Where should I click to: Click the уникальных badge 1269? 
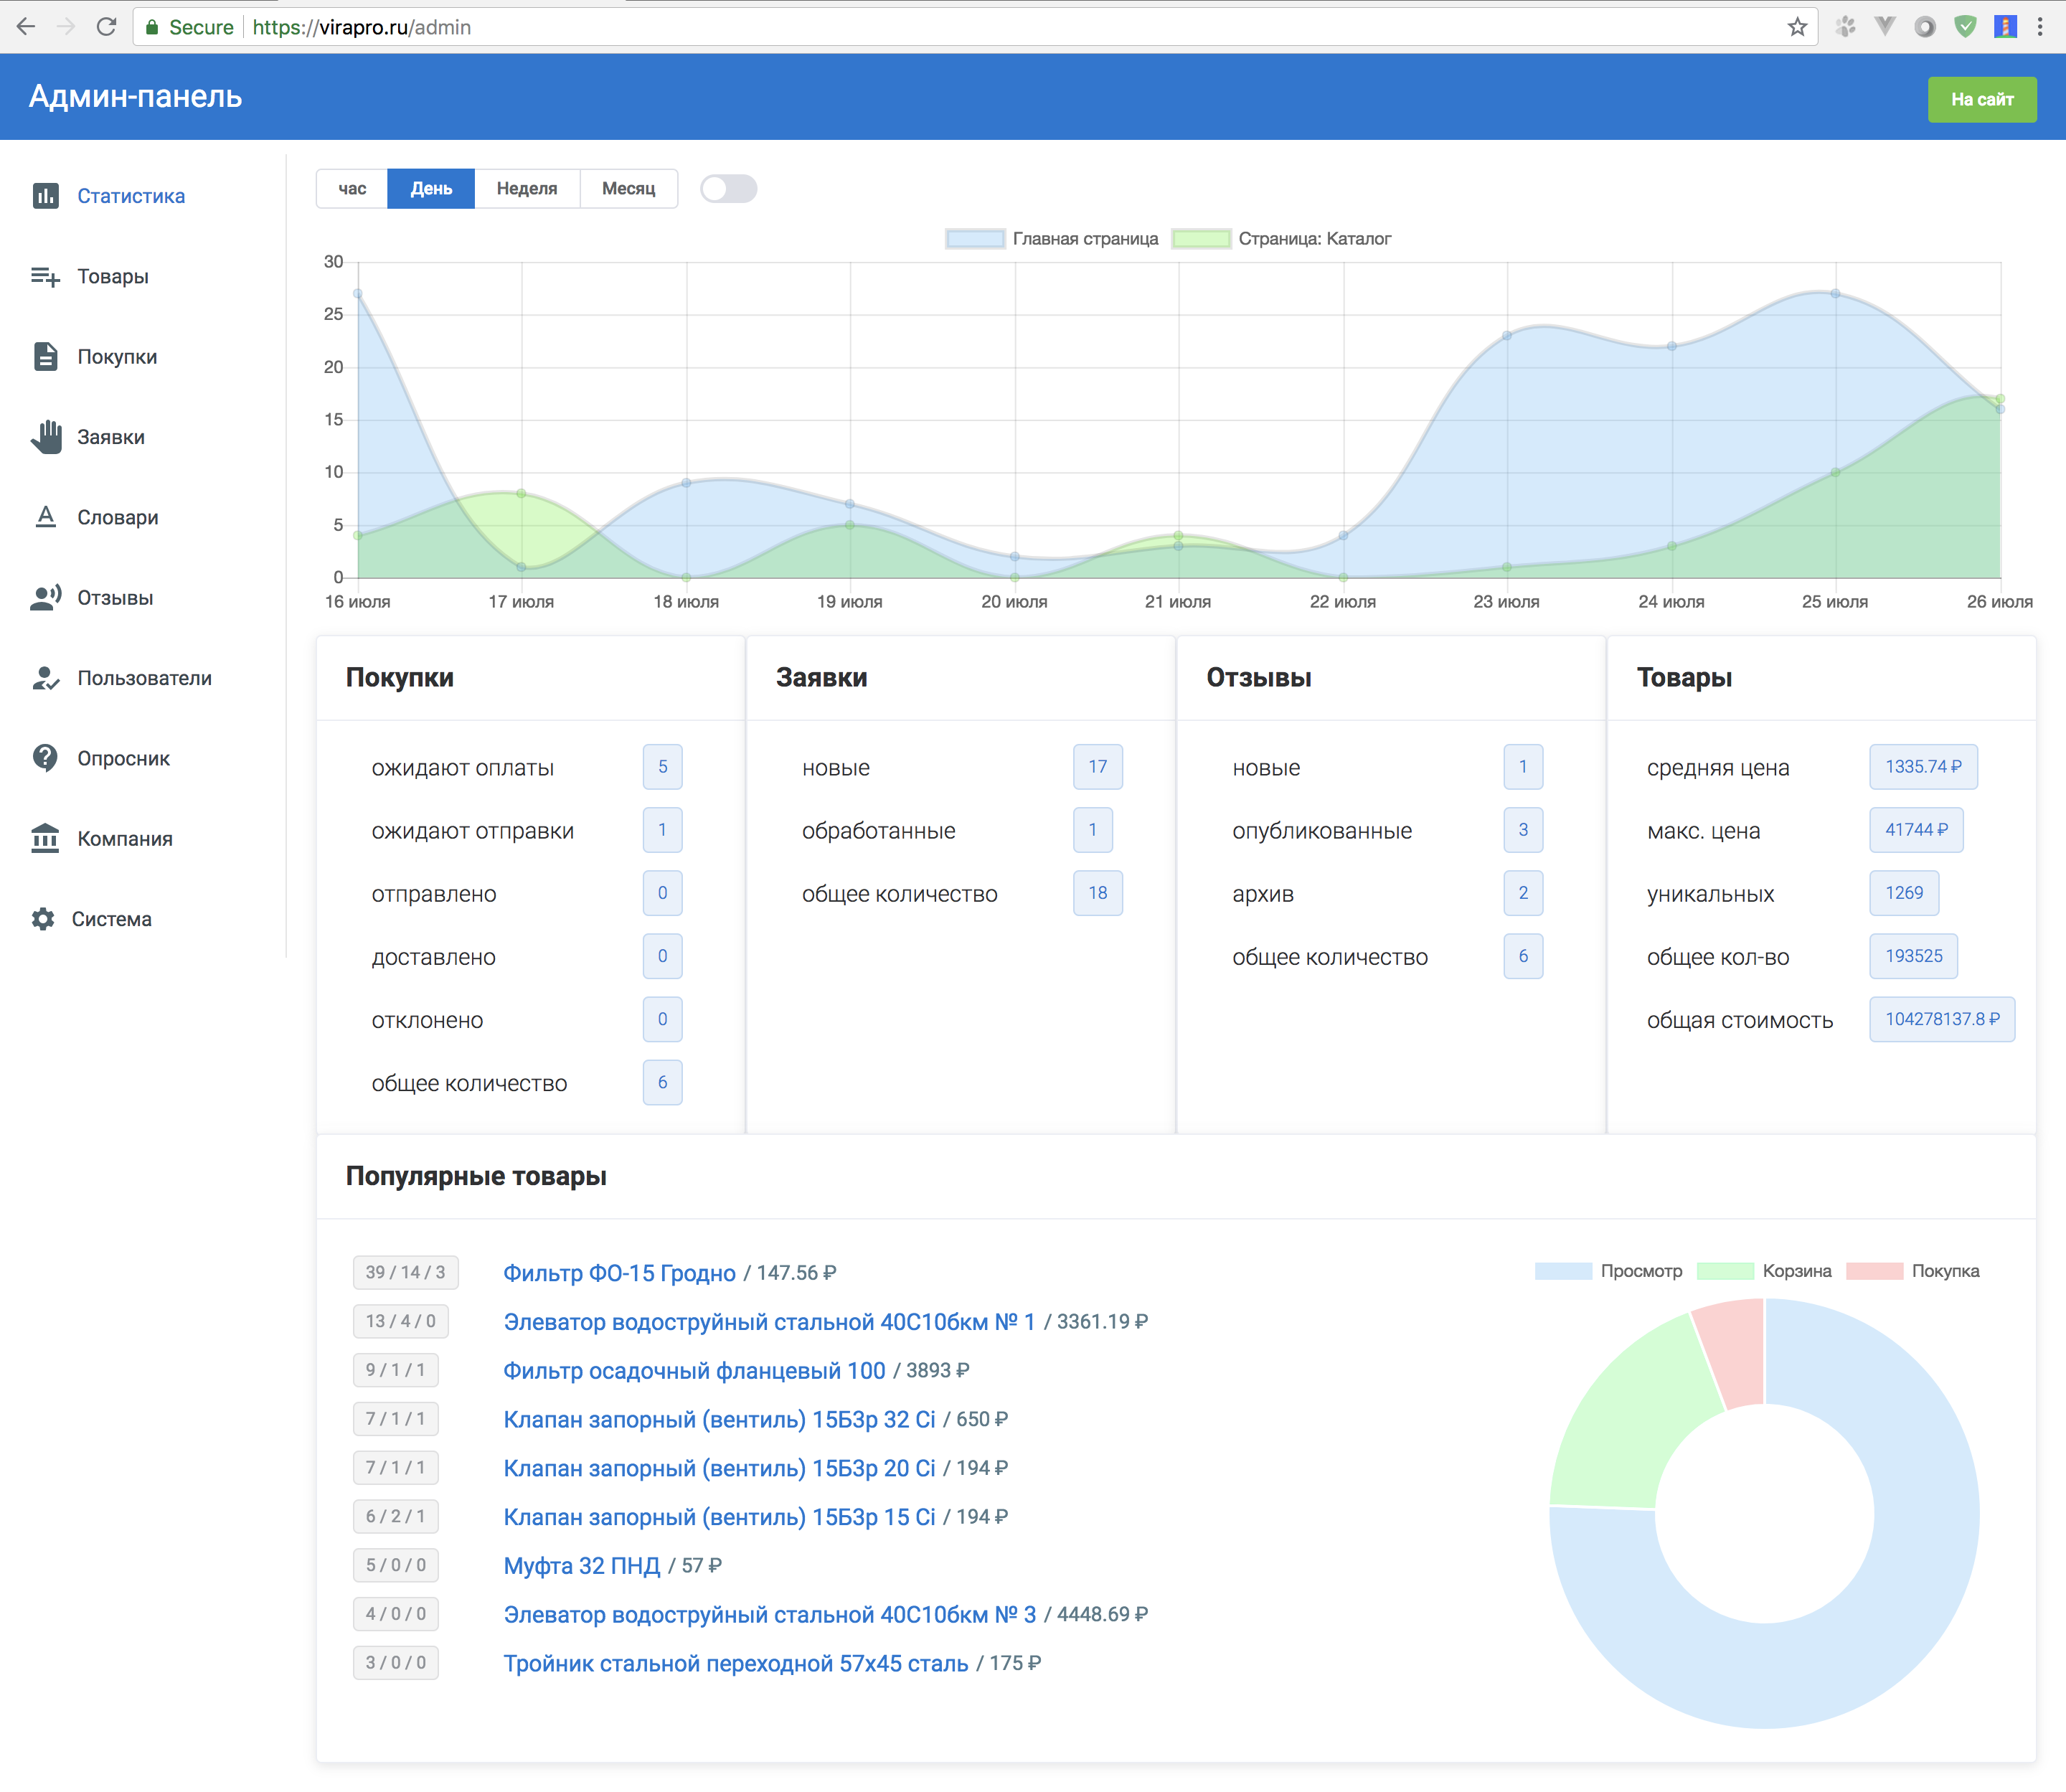pyautogui.click(x=1904, y=893)
